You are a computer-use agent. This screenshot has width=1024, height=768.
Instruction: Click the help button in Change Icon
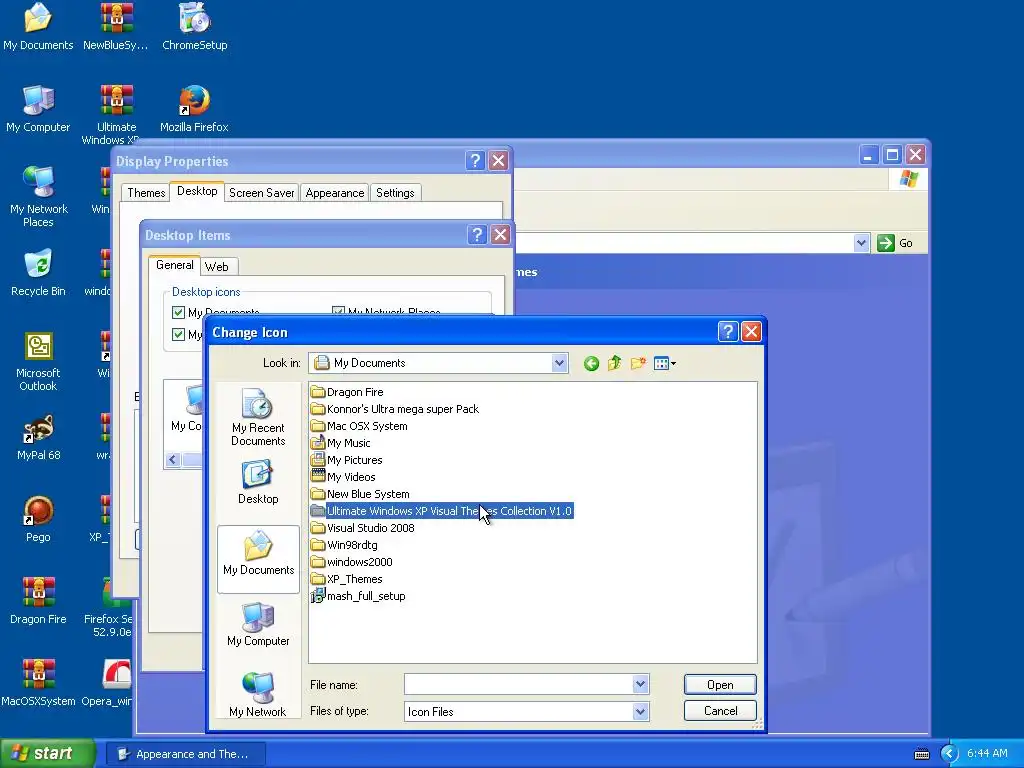point(728,332)
